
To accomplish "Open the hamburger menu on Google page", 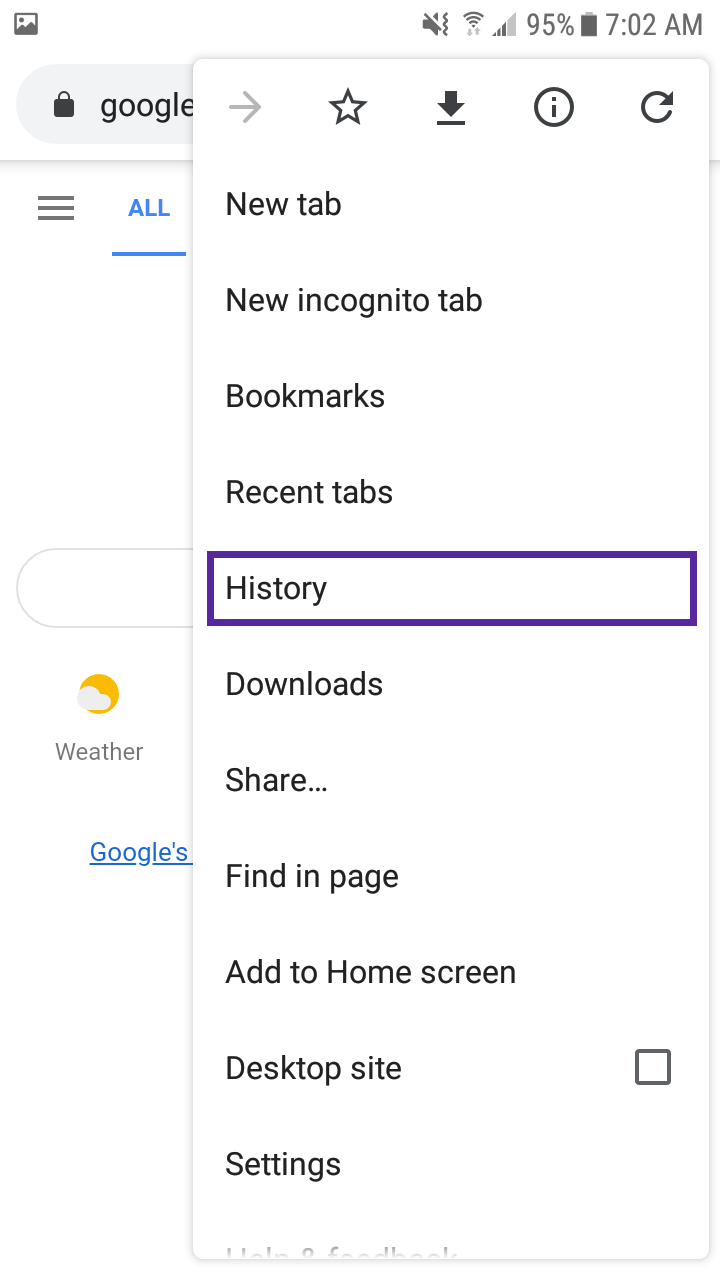I will [x=56, y=208].
